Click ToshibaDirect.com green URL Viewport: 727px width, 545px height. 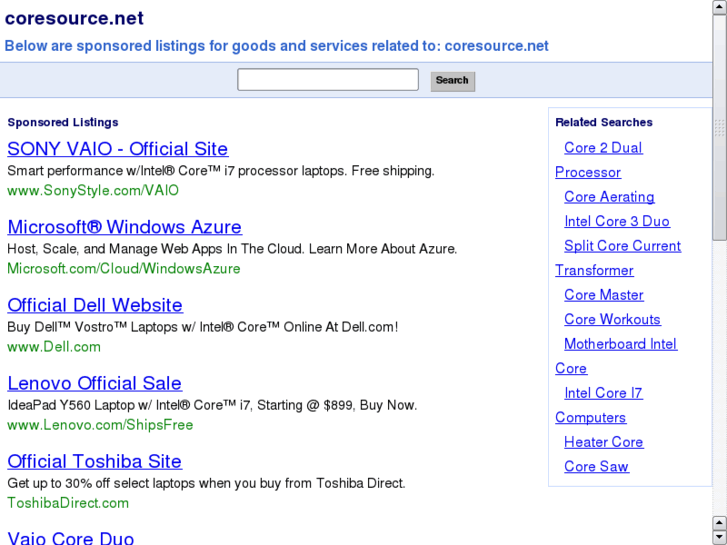pyautogui.click(x=68, y=503)
